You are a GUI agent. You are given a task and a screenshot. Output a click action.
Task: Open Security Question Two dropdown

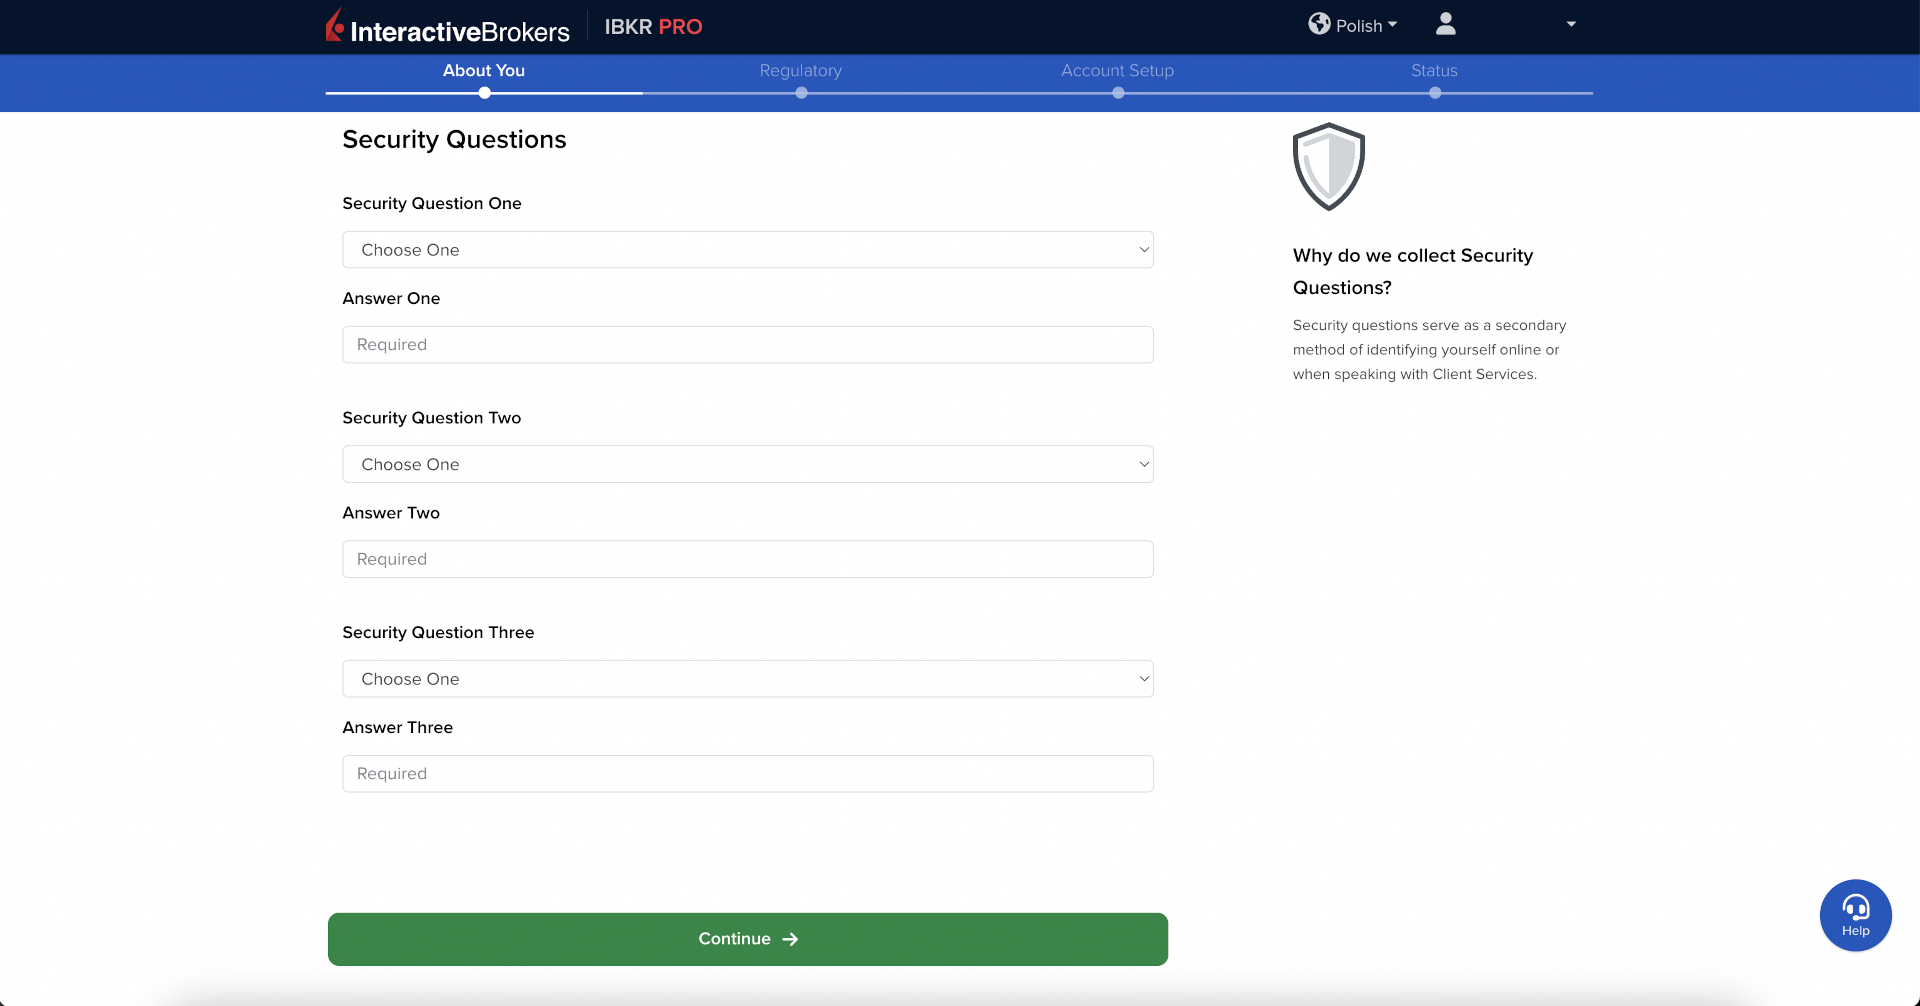(747, 464)
